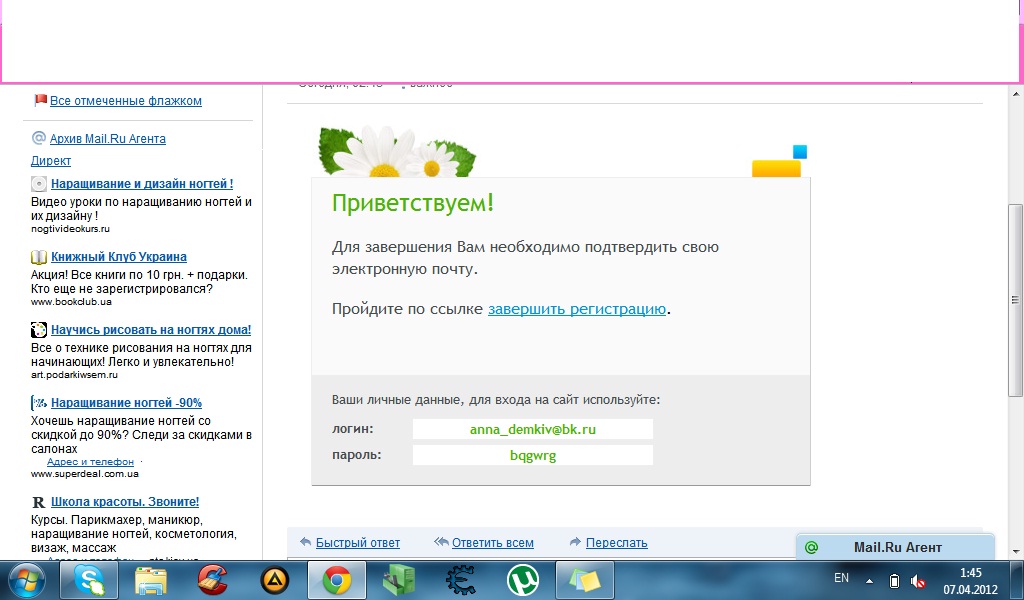The image size is (1024, 600).
Task: Click the forward arrow icon beside Переслать
Action: tap(575, 542)
